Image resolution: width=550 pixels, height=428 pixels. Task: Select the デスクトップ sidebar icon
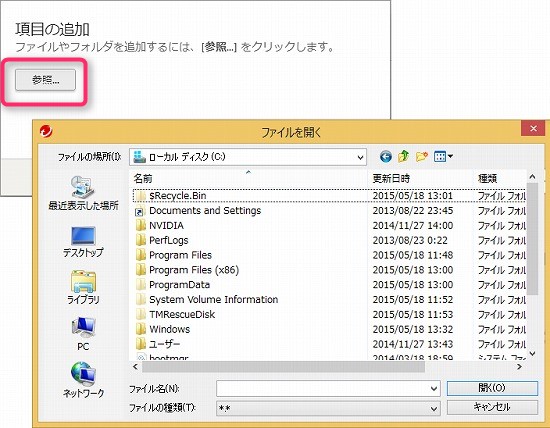[x=83, y=242]
